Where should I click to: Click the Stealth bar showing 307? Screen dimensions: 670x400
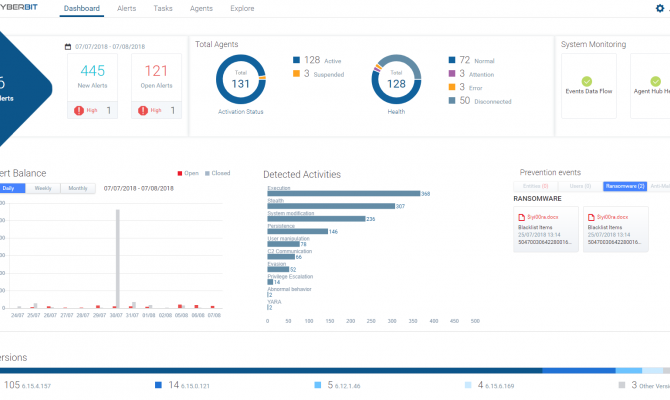331,206
